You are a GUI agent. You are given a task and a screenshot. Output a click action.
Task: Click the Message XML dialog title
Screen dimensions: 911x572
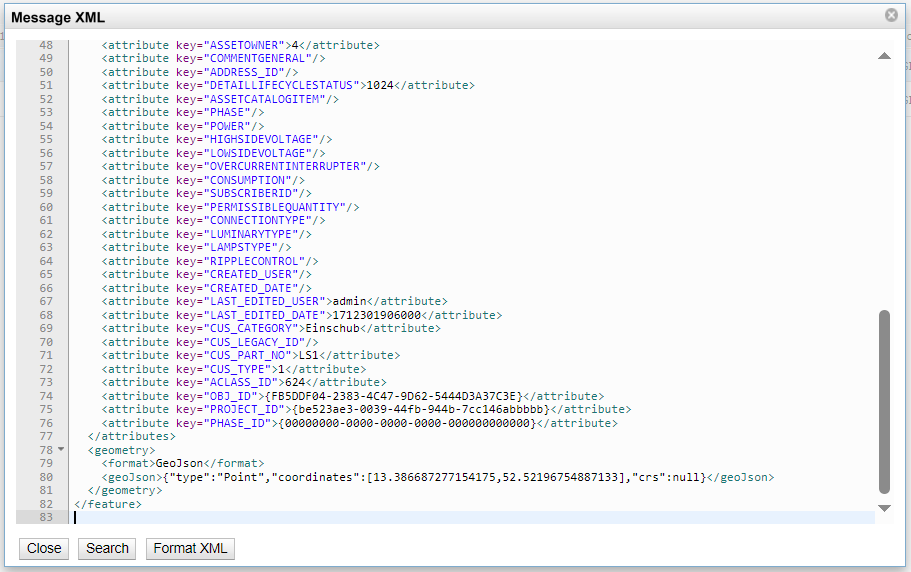[x=58, y=17]
